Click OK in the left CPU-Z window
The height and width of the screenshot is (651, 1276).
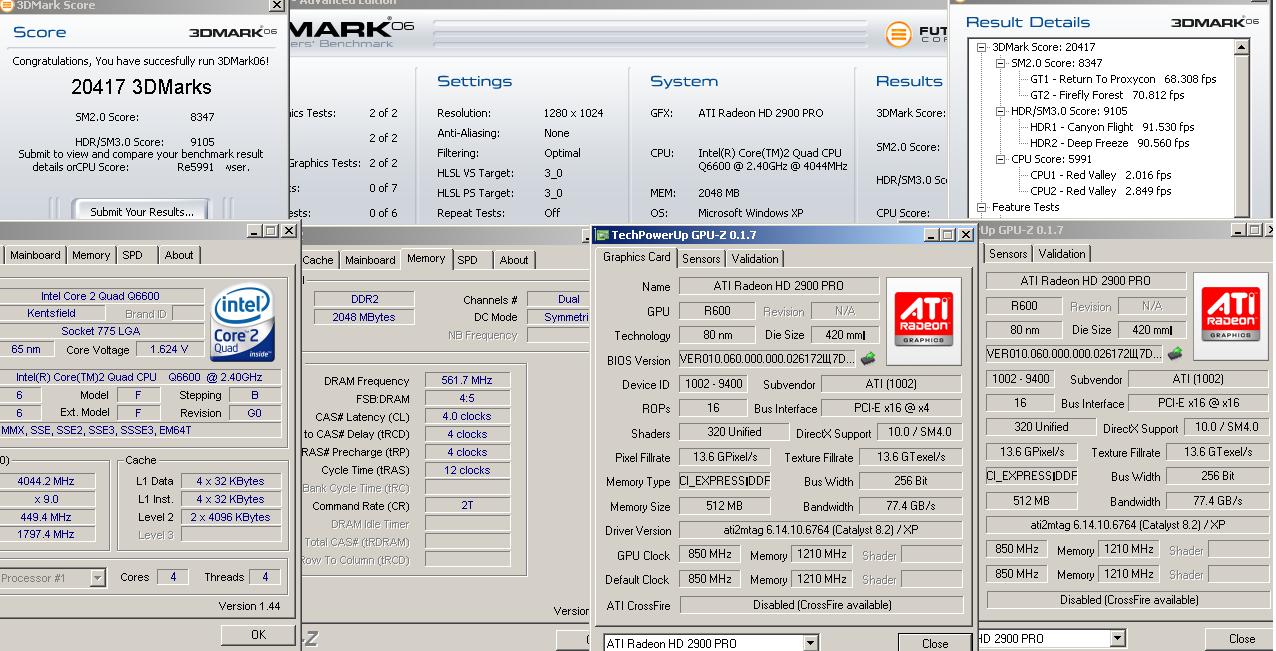click(x=258, y=634)
